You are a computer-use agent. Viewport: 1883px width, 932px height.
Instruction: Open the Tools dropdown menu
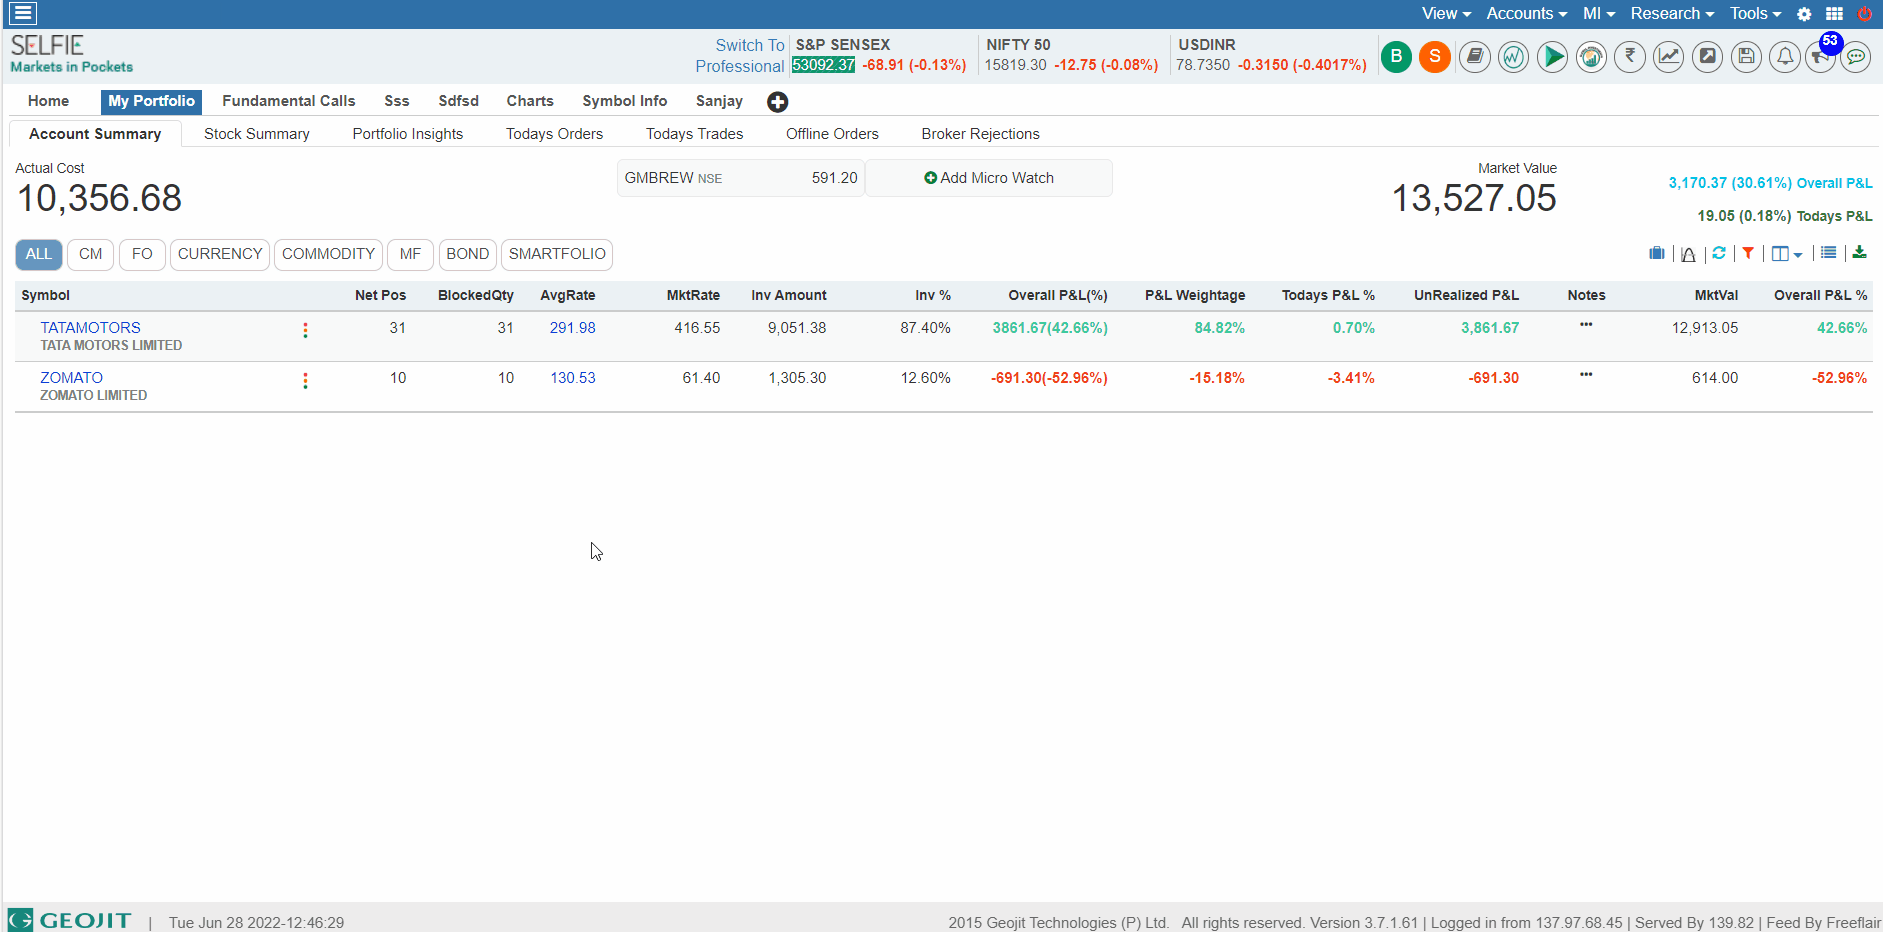[1755, 13]
